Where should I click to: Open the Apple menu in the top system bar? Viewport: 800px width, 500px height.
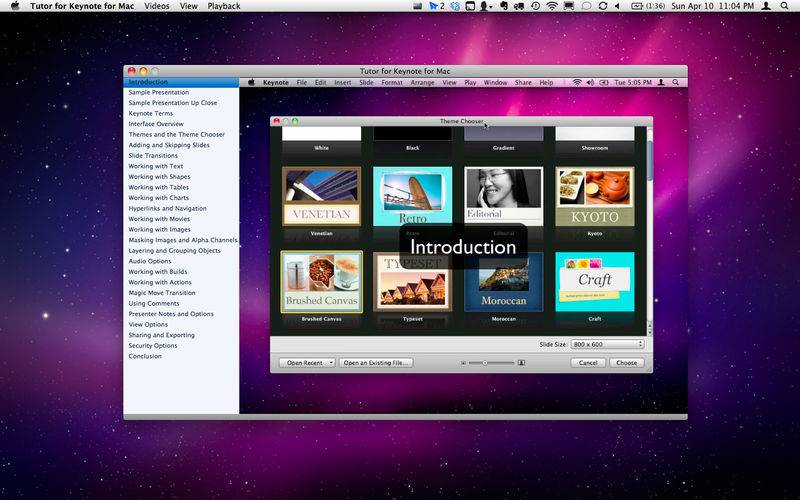coord(15,6)
